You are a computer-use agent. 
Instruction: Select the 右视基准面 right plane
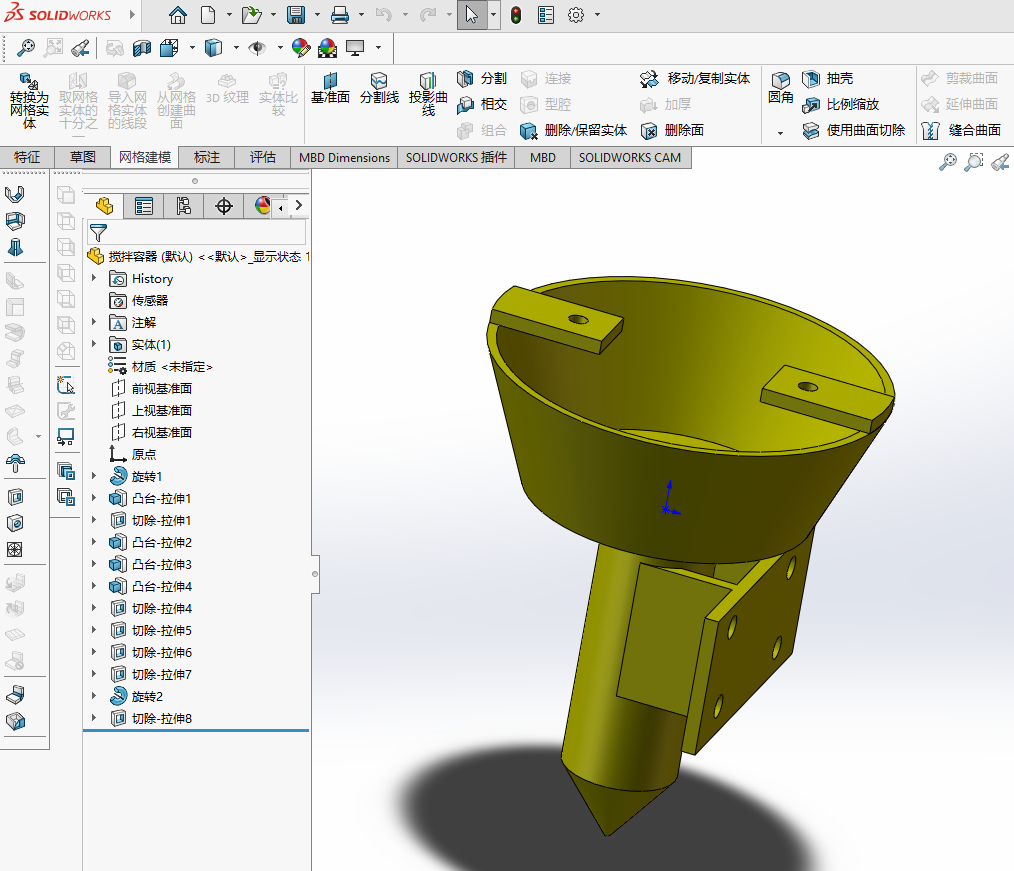[152, 433]
